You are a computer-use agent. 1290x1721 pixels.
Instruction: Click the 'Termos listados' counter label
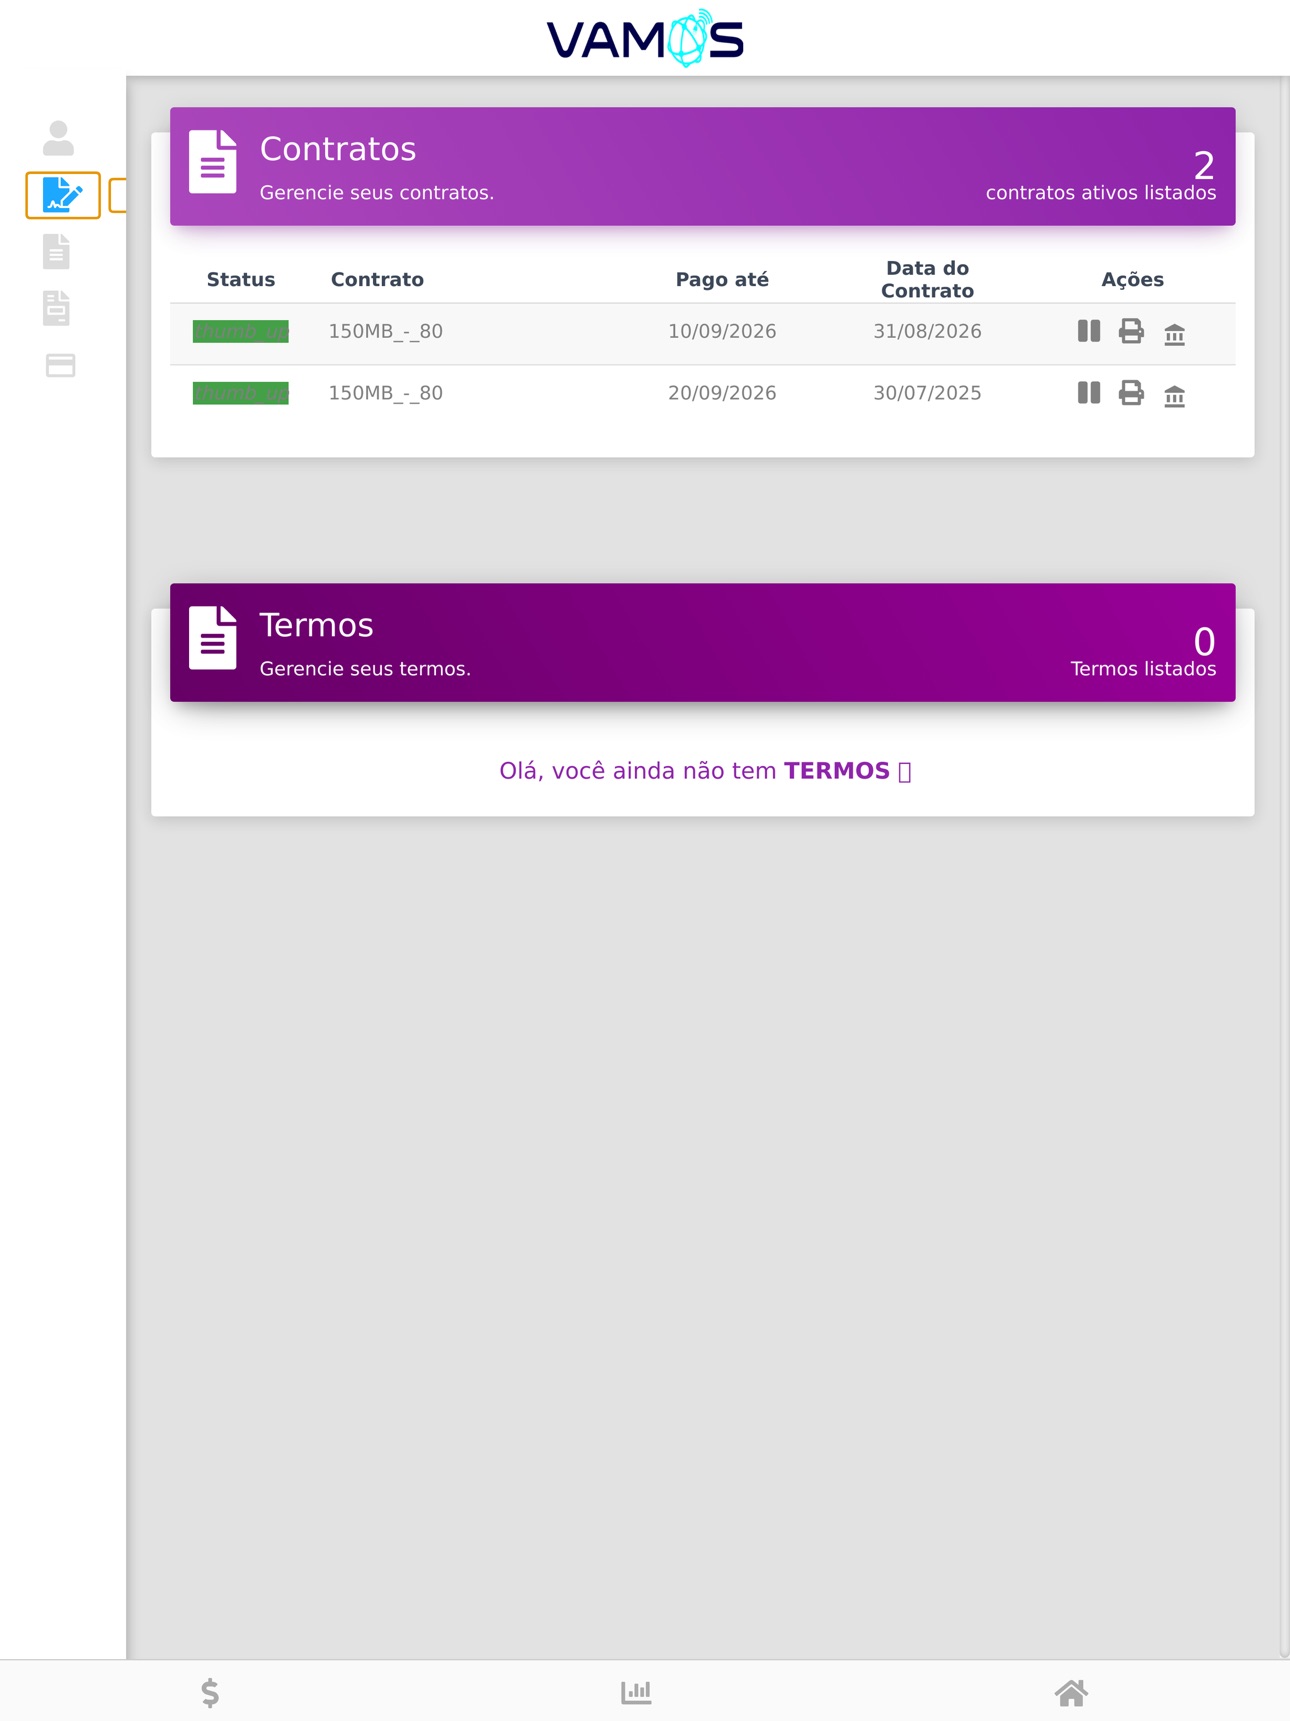1143,669
